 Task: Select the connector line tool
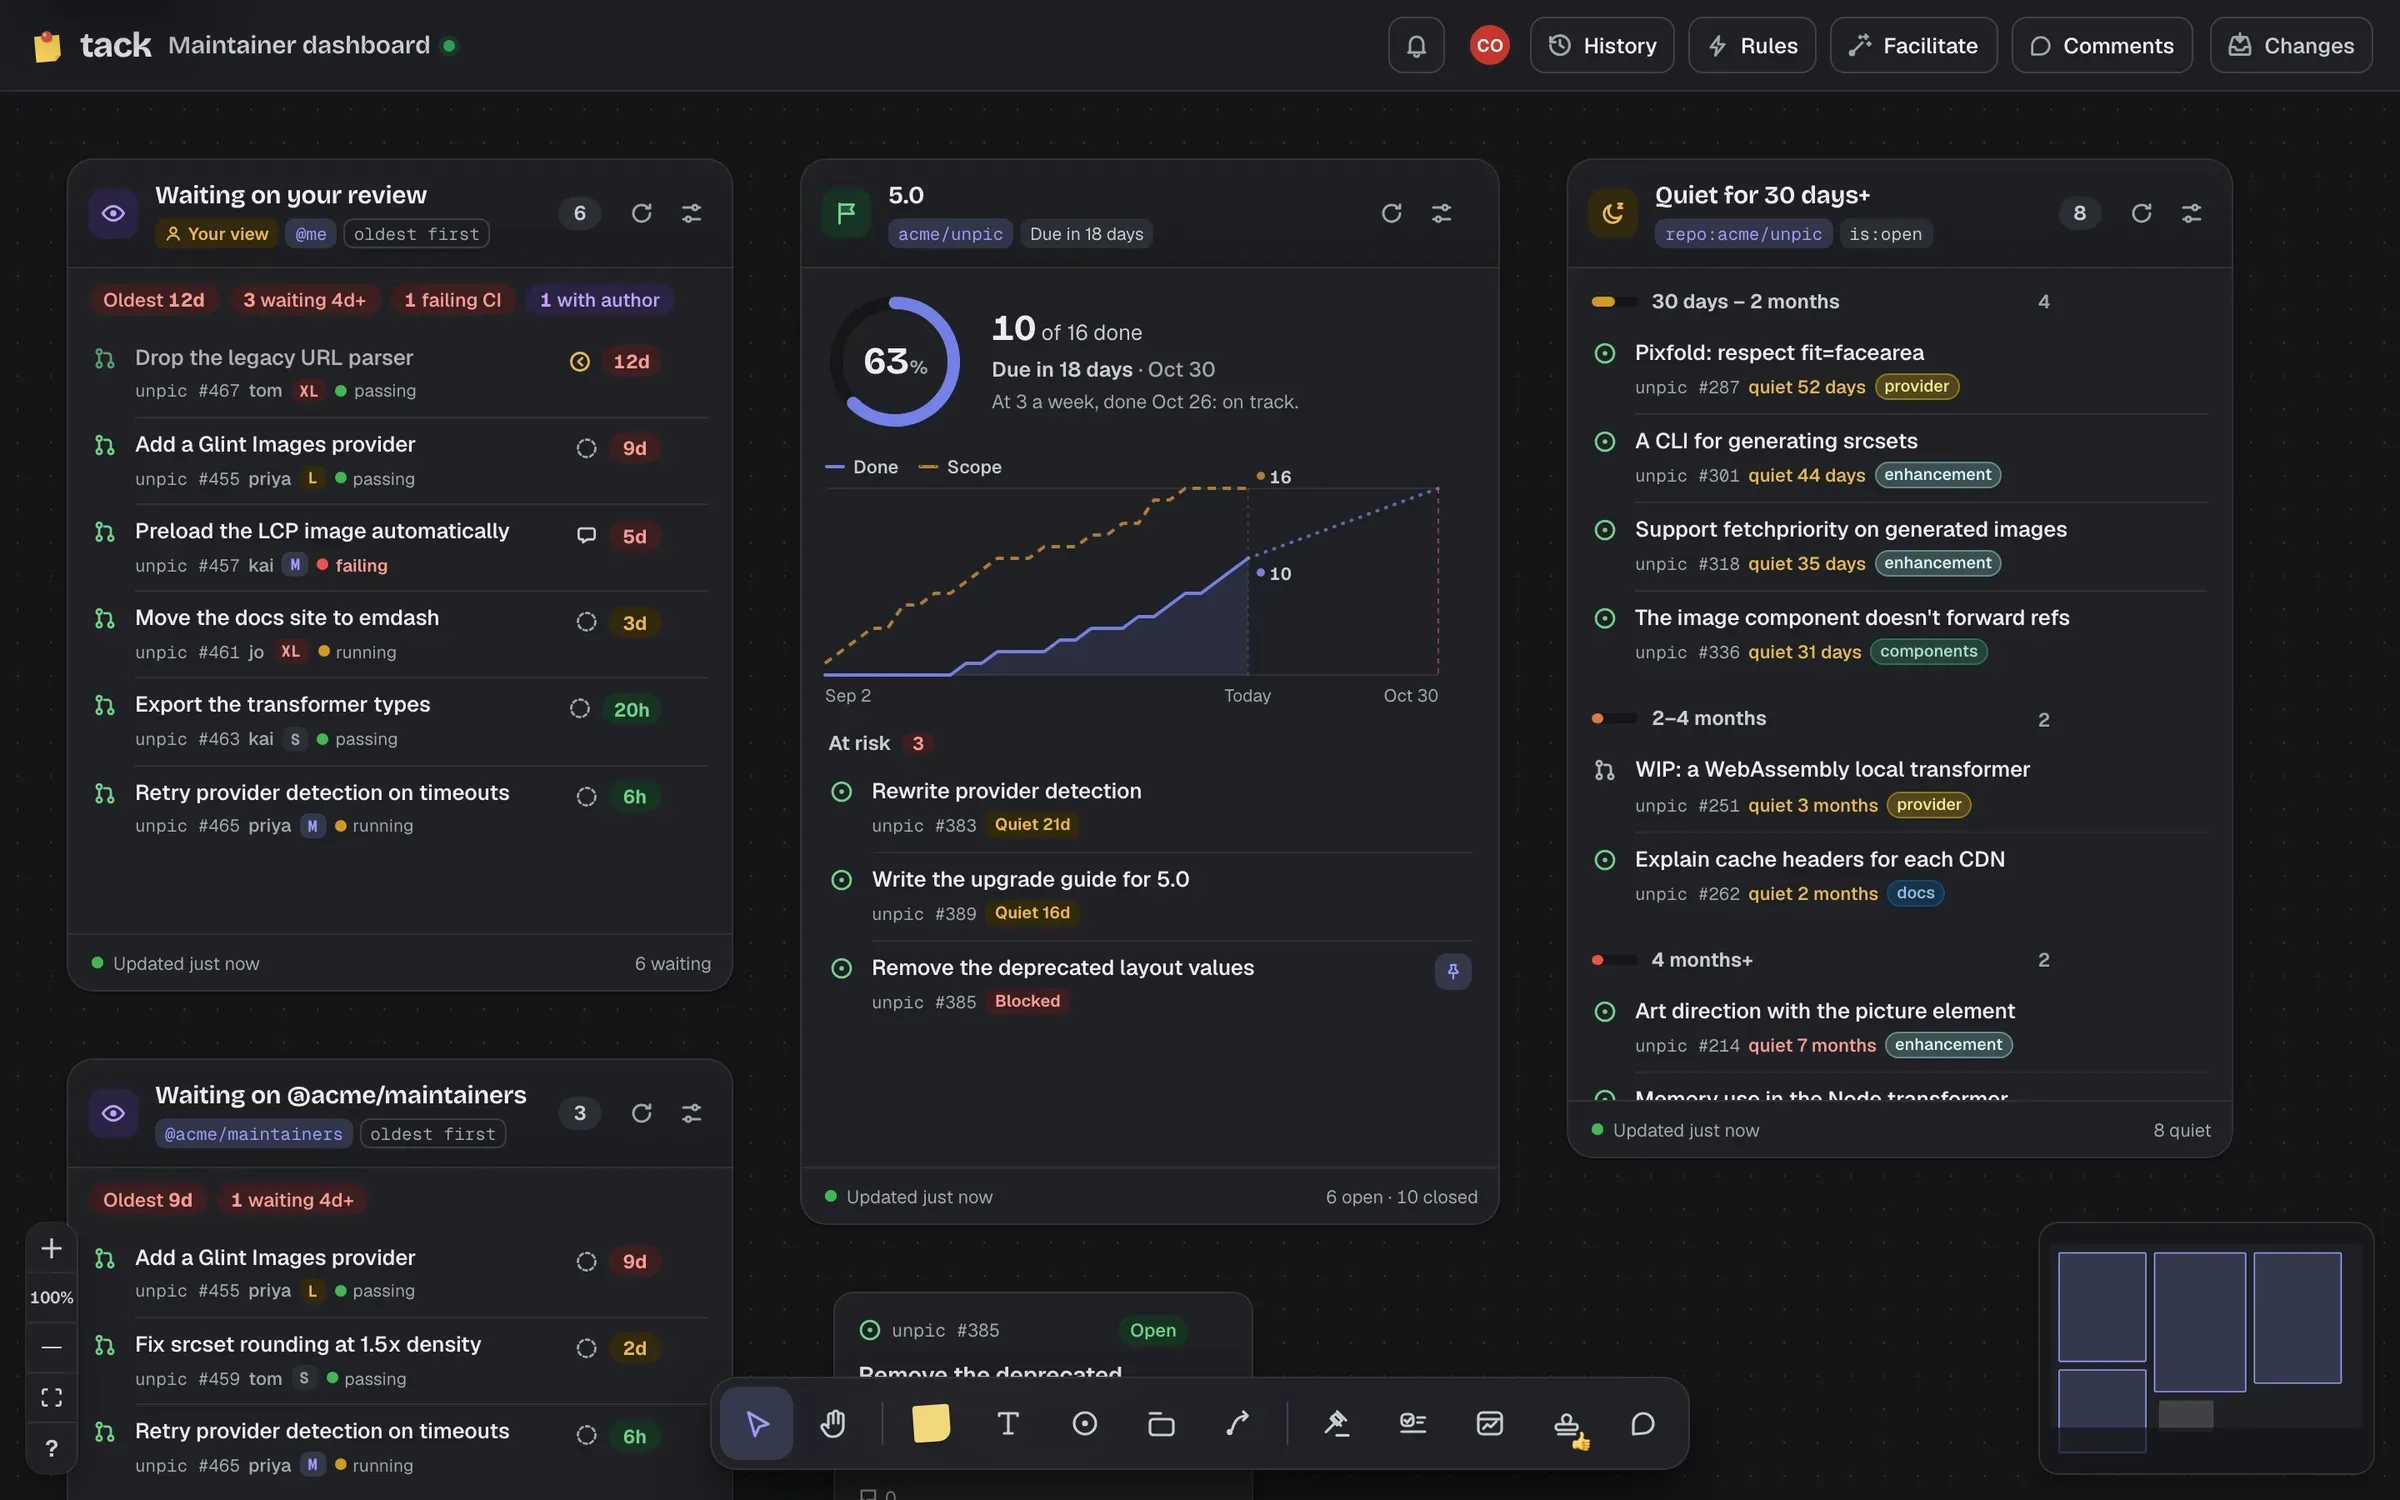coord(1237,1423)
